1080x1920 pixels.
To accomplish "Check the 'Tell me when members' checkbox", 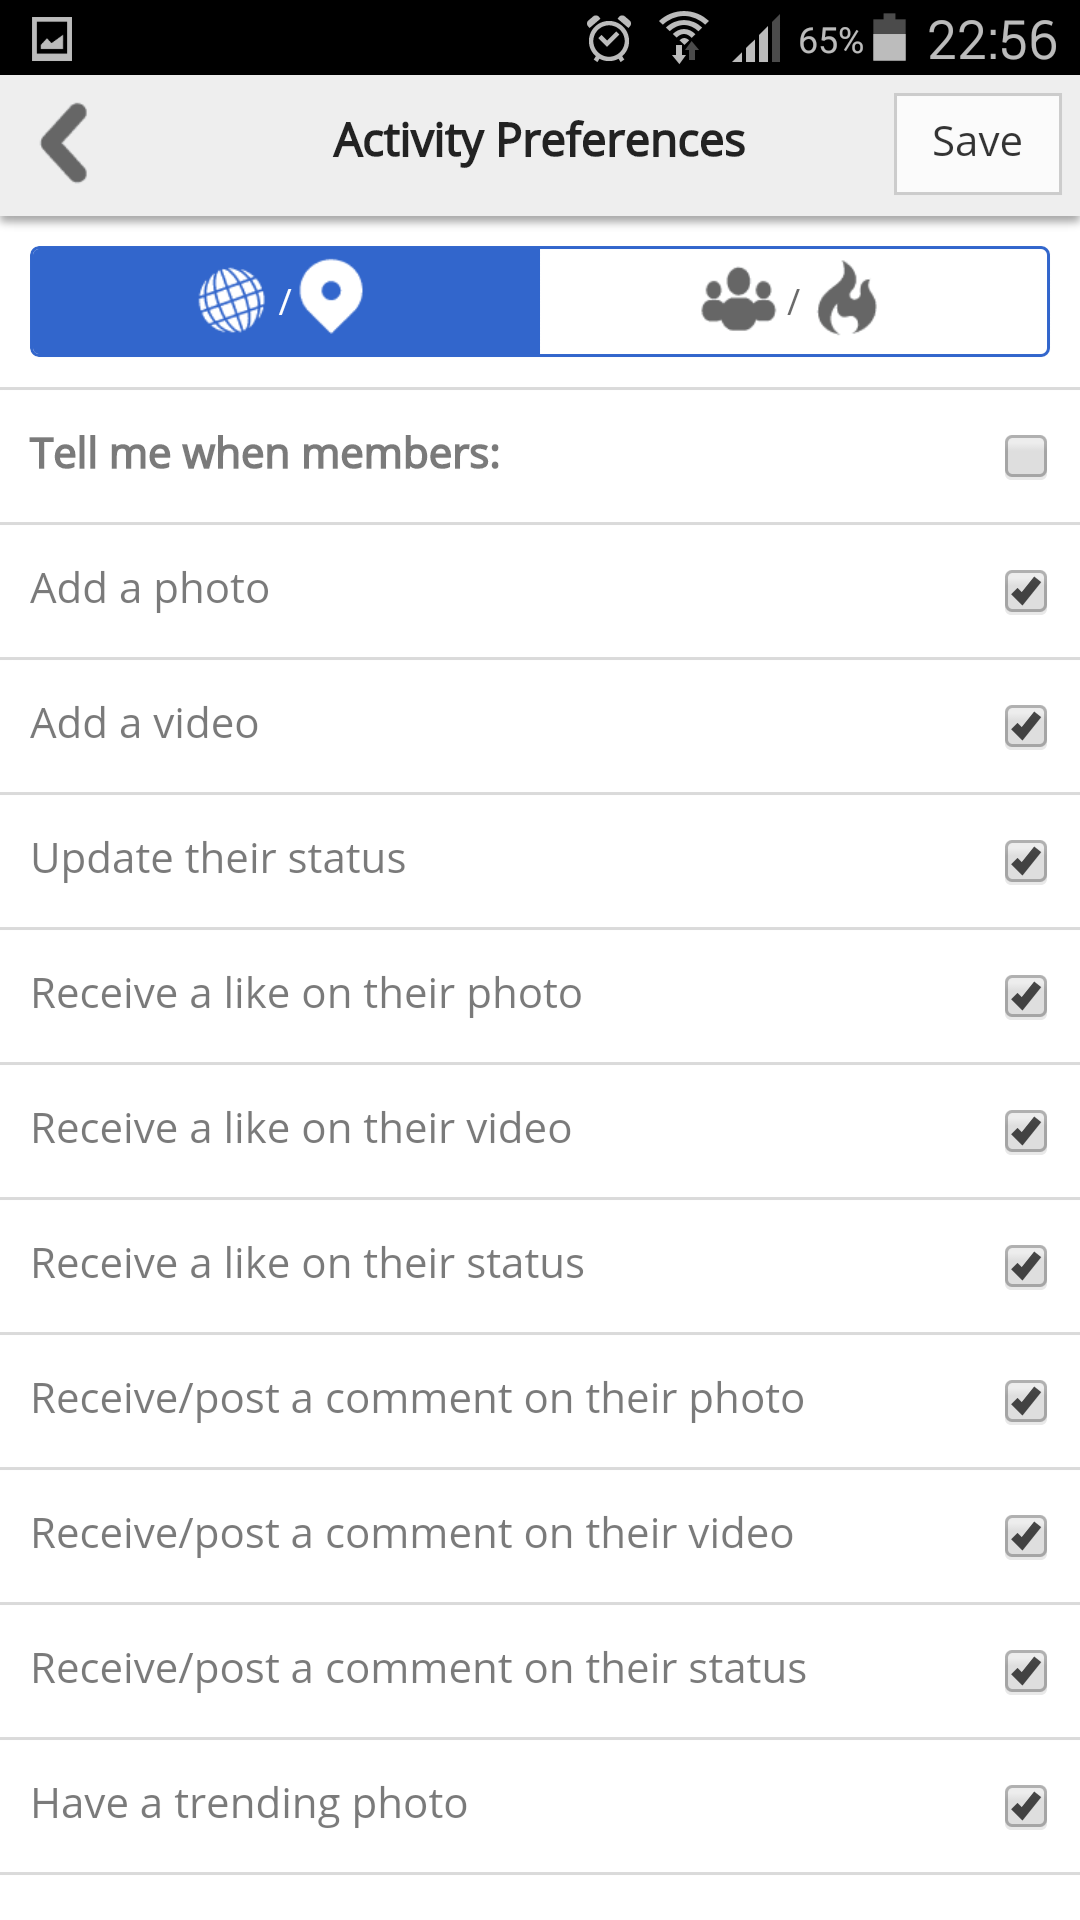I will [x=1025, y=456].
